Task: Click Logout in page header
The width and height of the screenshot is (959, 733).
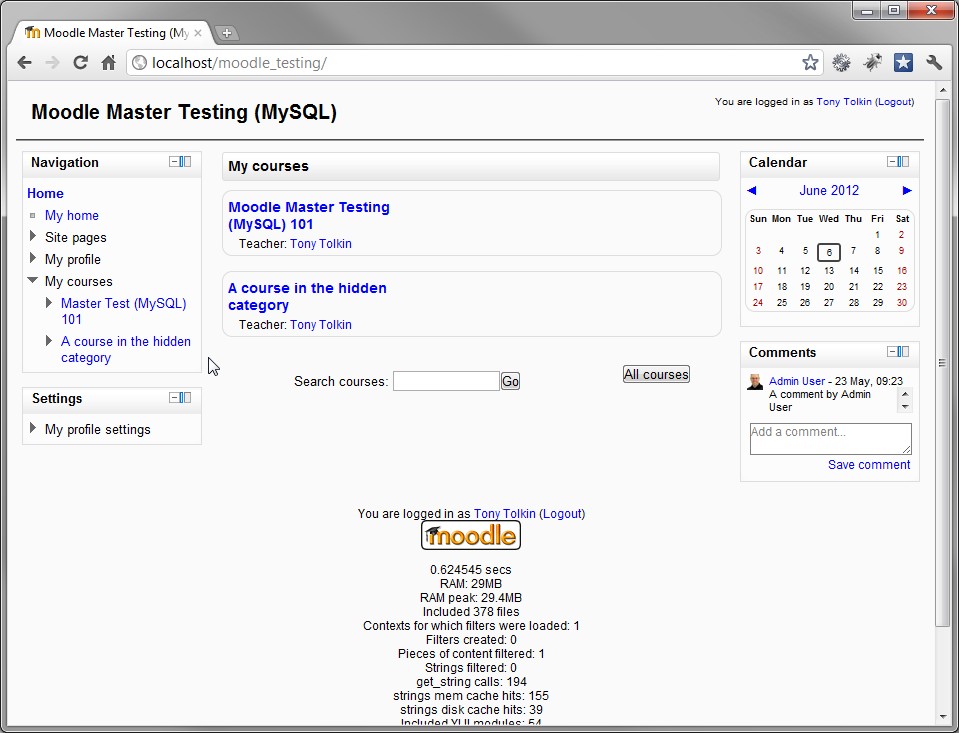Action: [x=894, y=102]
